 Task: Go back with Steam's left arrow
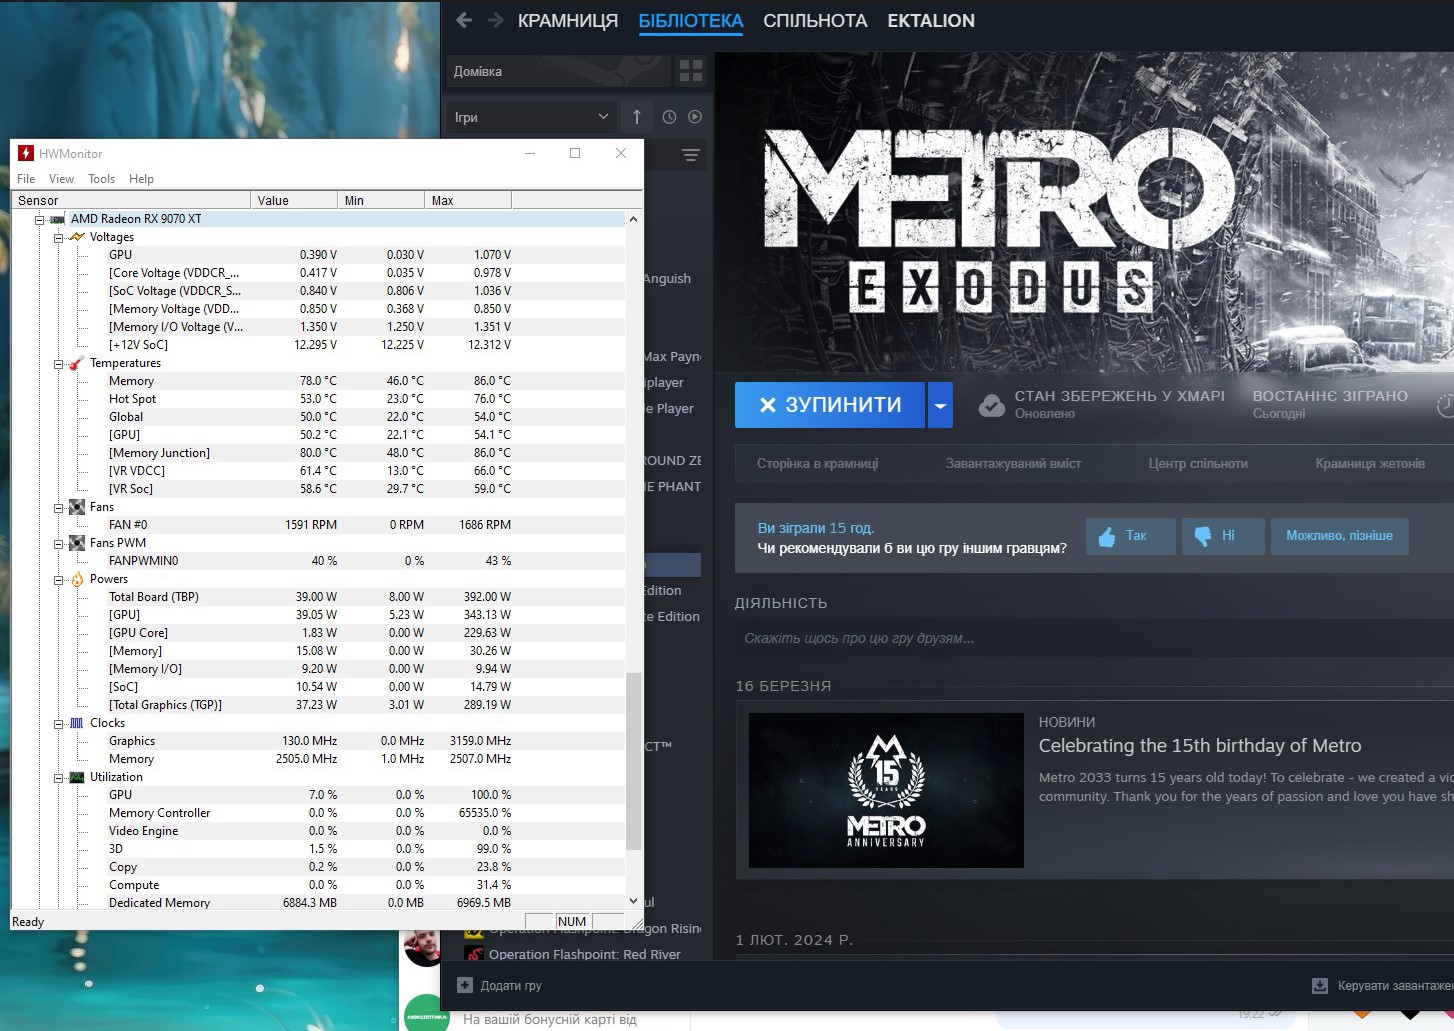463,20
